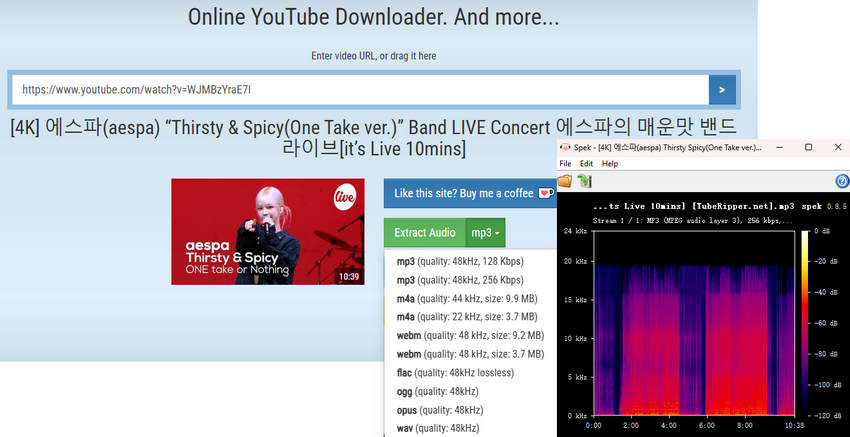The height and width of the screenshot is (437, 850).
Task: Click 'Online YouTube Downloader. And more...' heading
Action: 374,17
